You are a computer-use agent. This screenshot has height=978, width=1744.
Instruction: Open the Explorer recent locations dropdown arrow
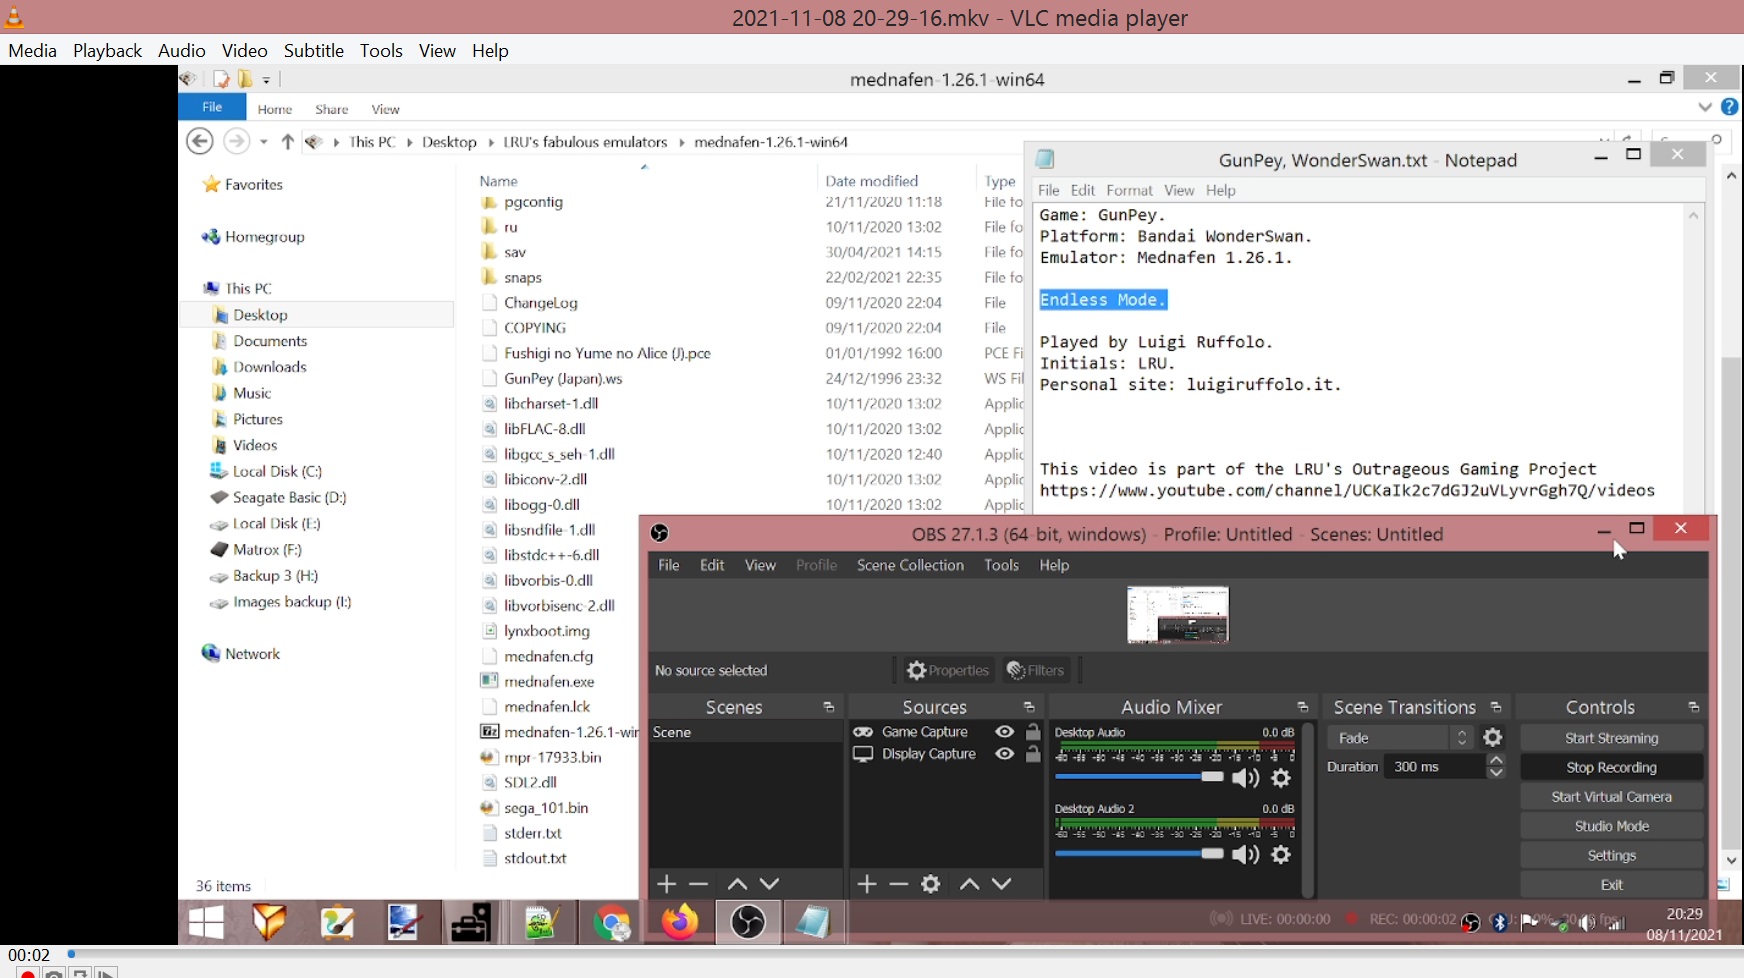point(264,142)
